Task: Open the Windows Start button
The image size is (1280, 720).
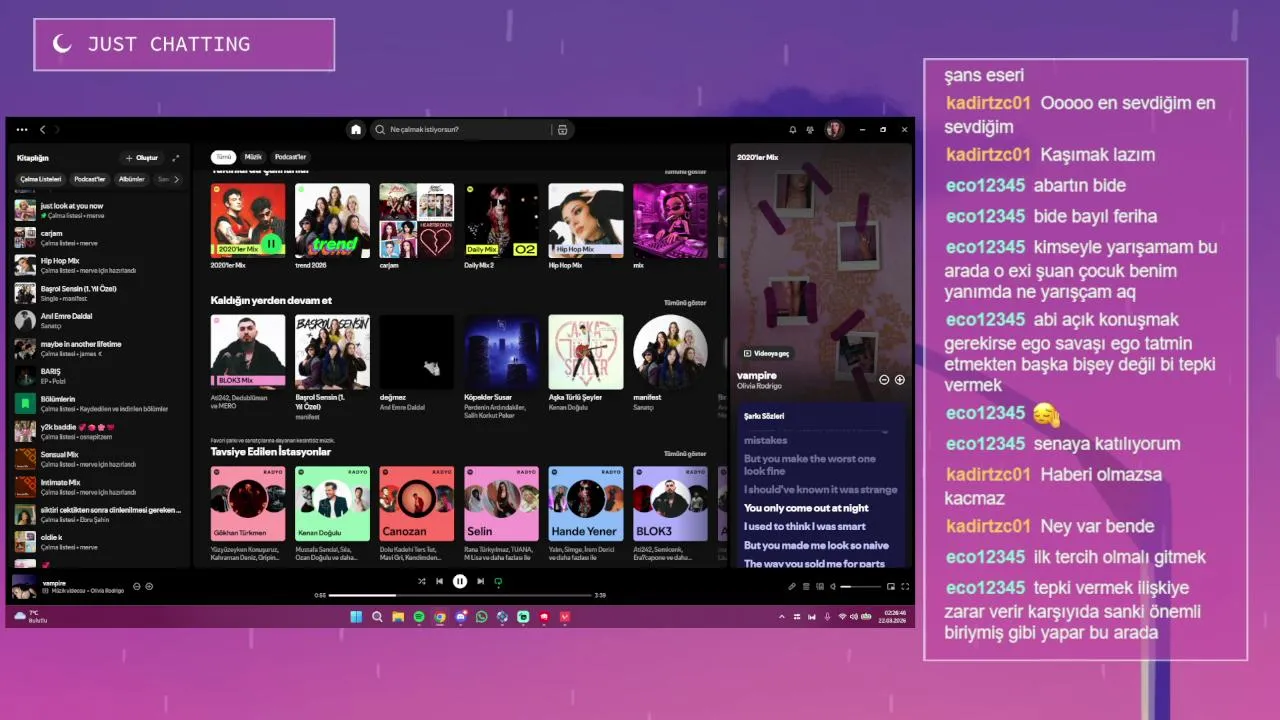Action: click(x=356, y=617)
